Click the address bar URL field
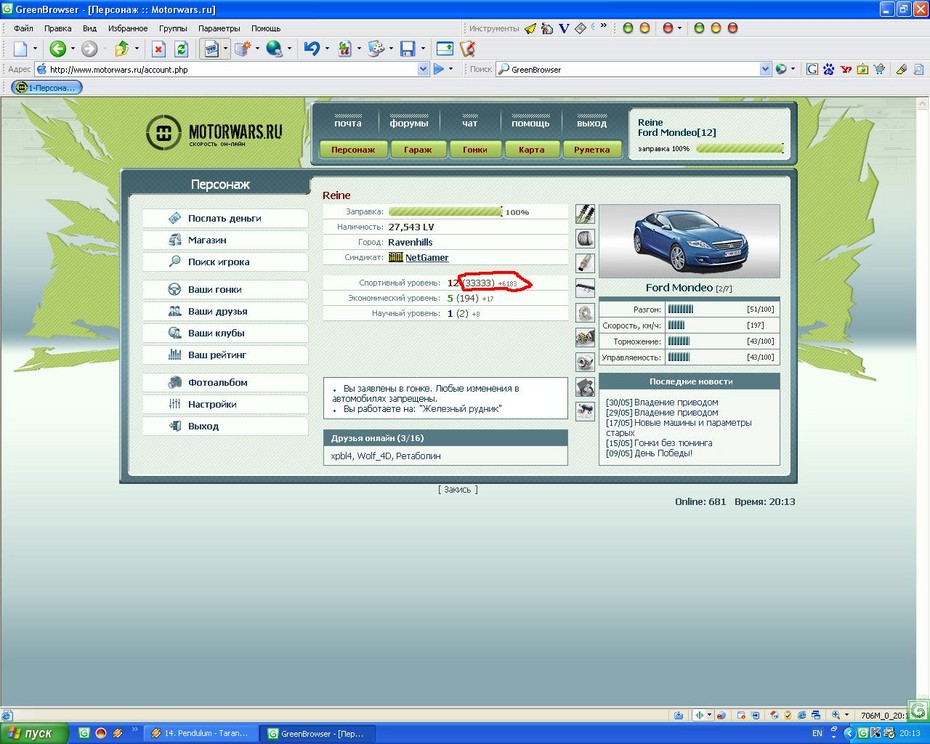Image resolution: width=930 pixels, height=744 pixels. coord(232,69)
